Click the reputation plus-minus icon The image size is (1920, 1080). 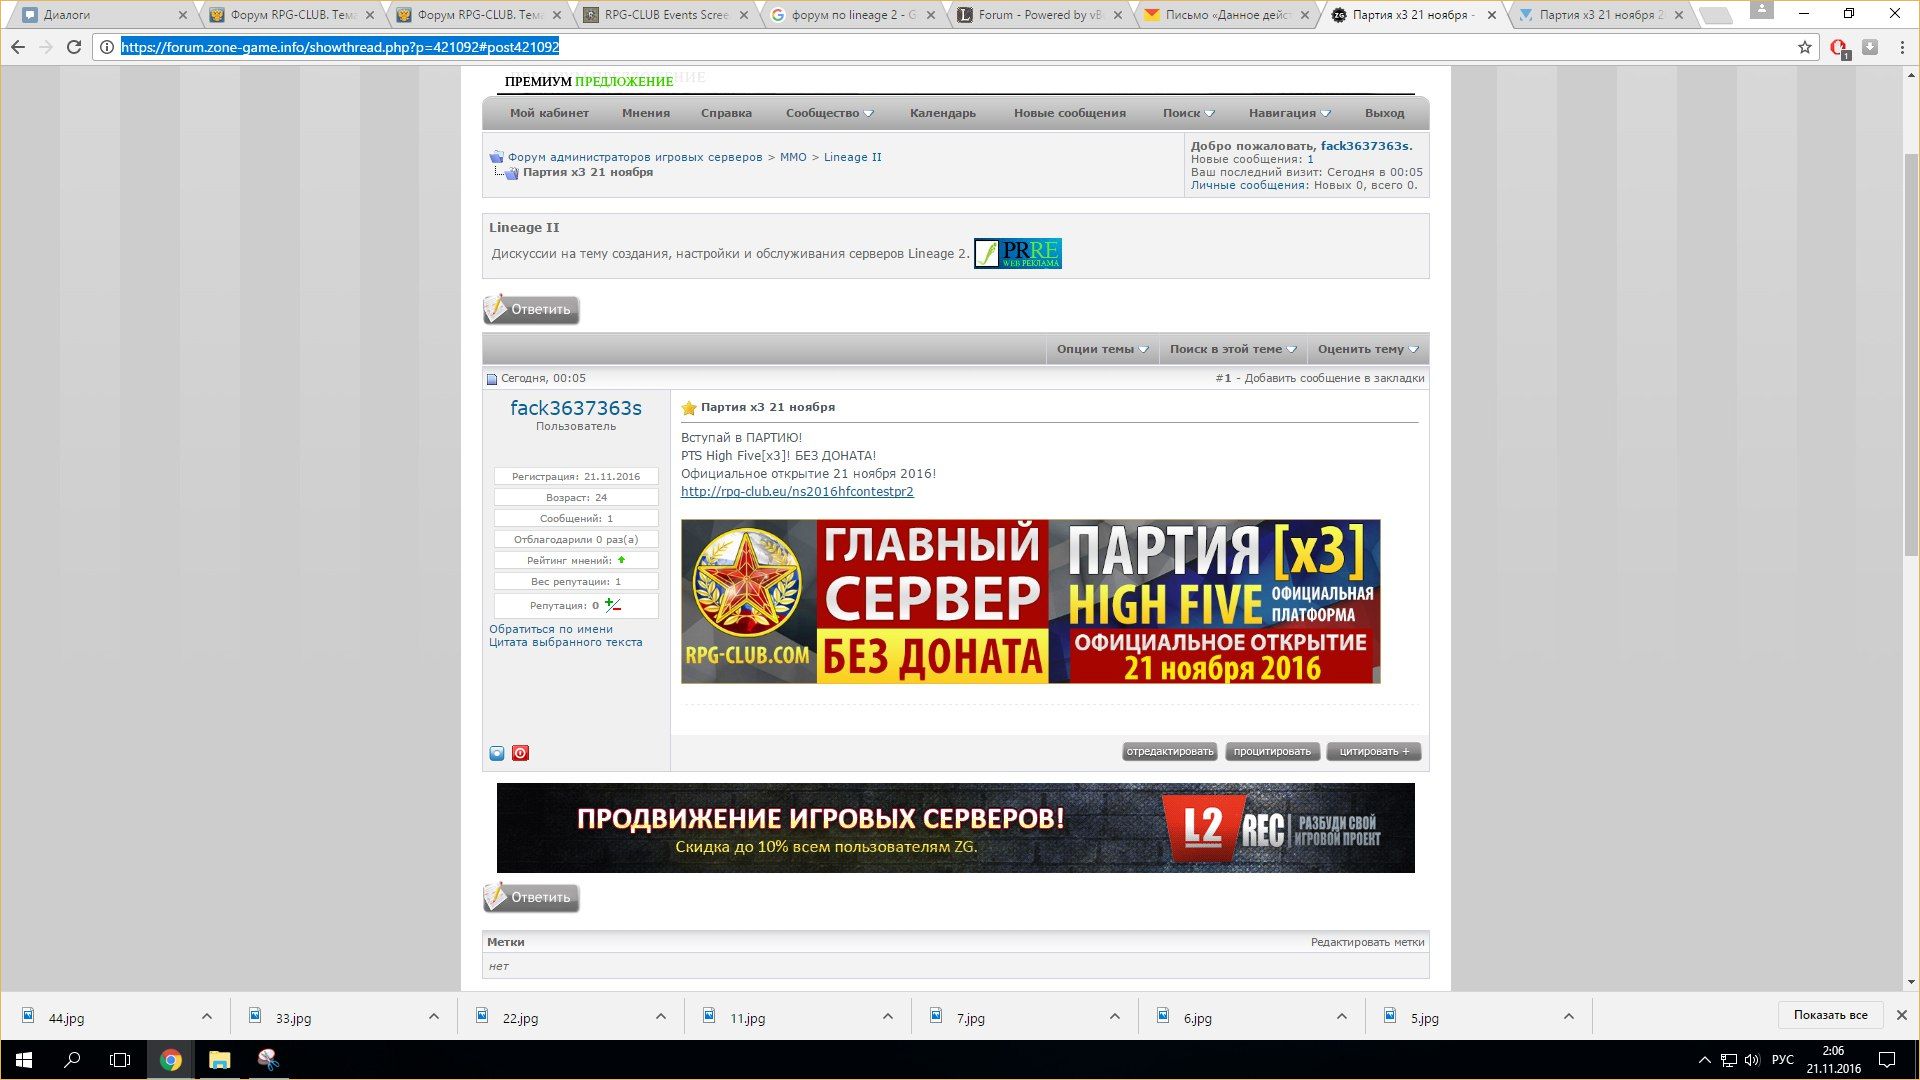click(x=612, y=605)
